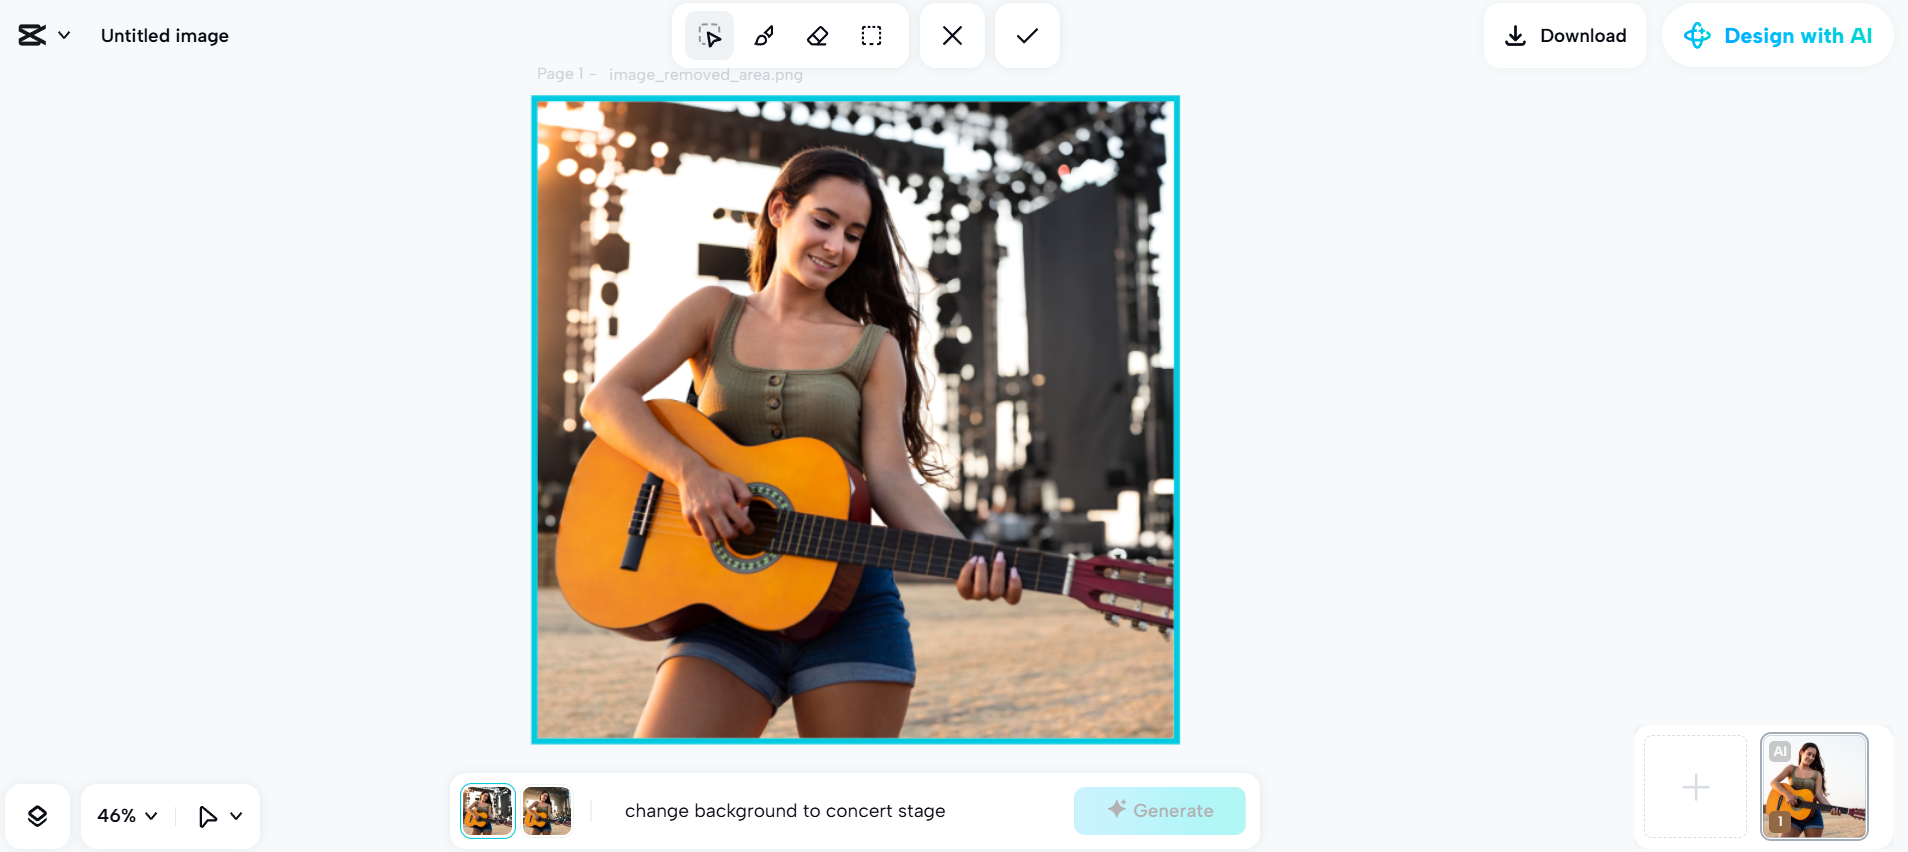Open the layers panel icon
1908x852 pixels.
click(x=37, y=816)
